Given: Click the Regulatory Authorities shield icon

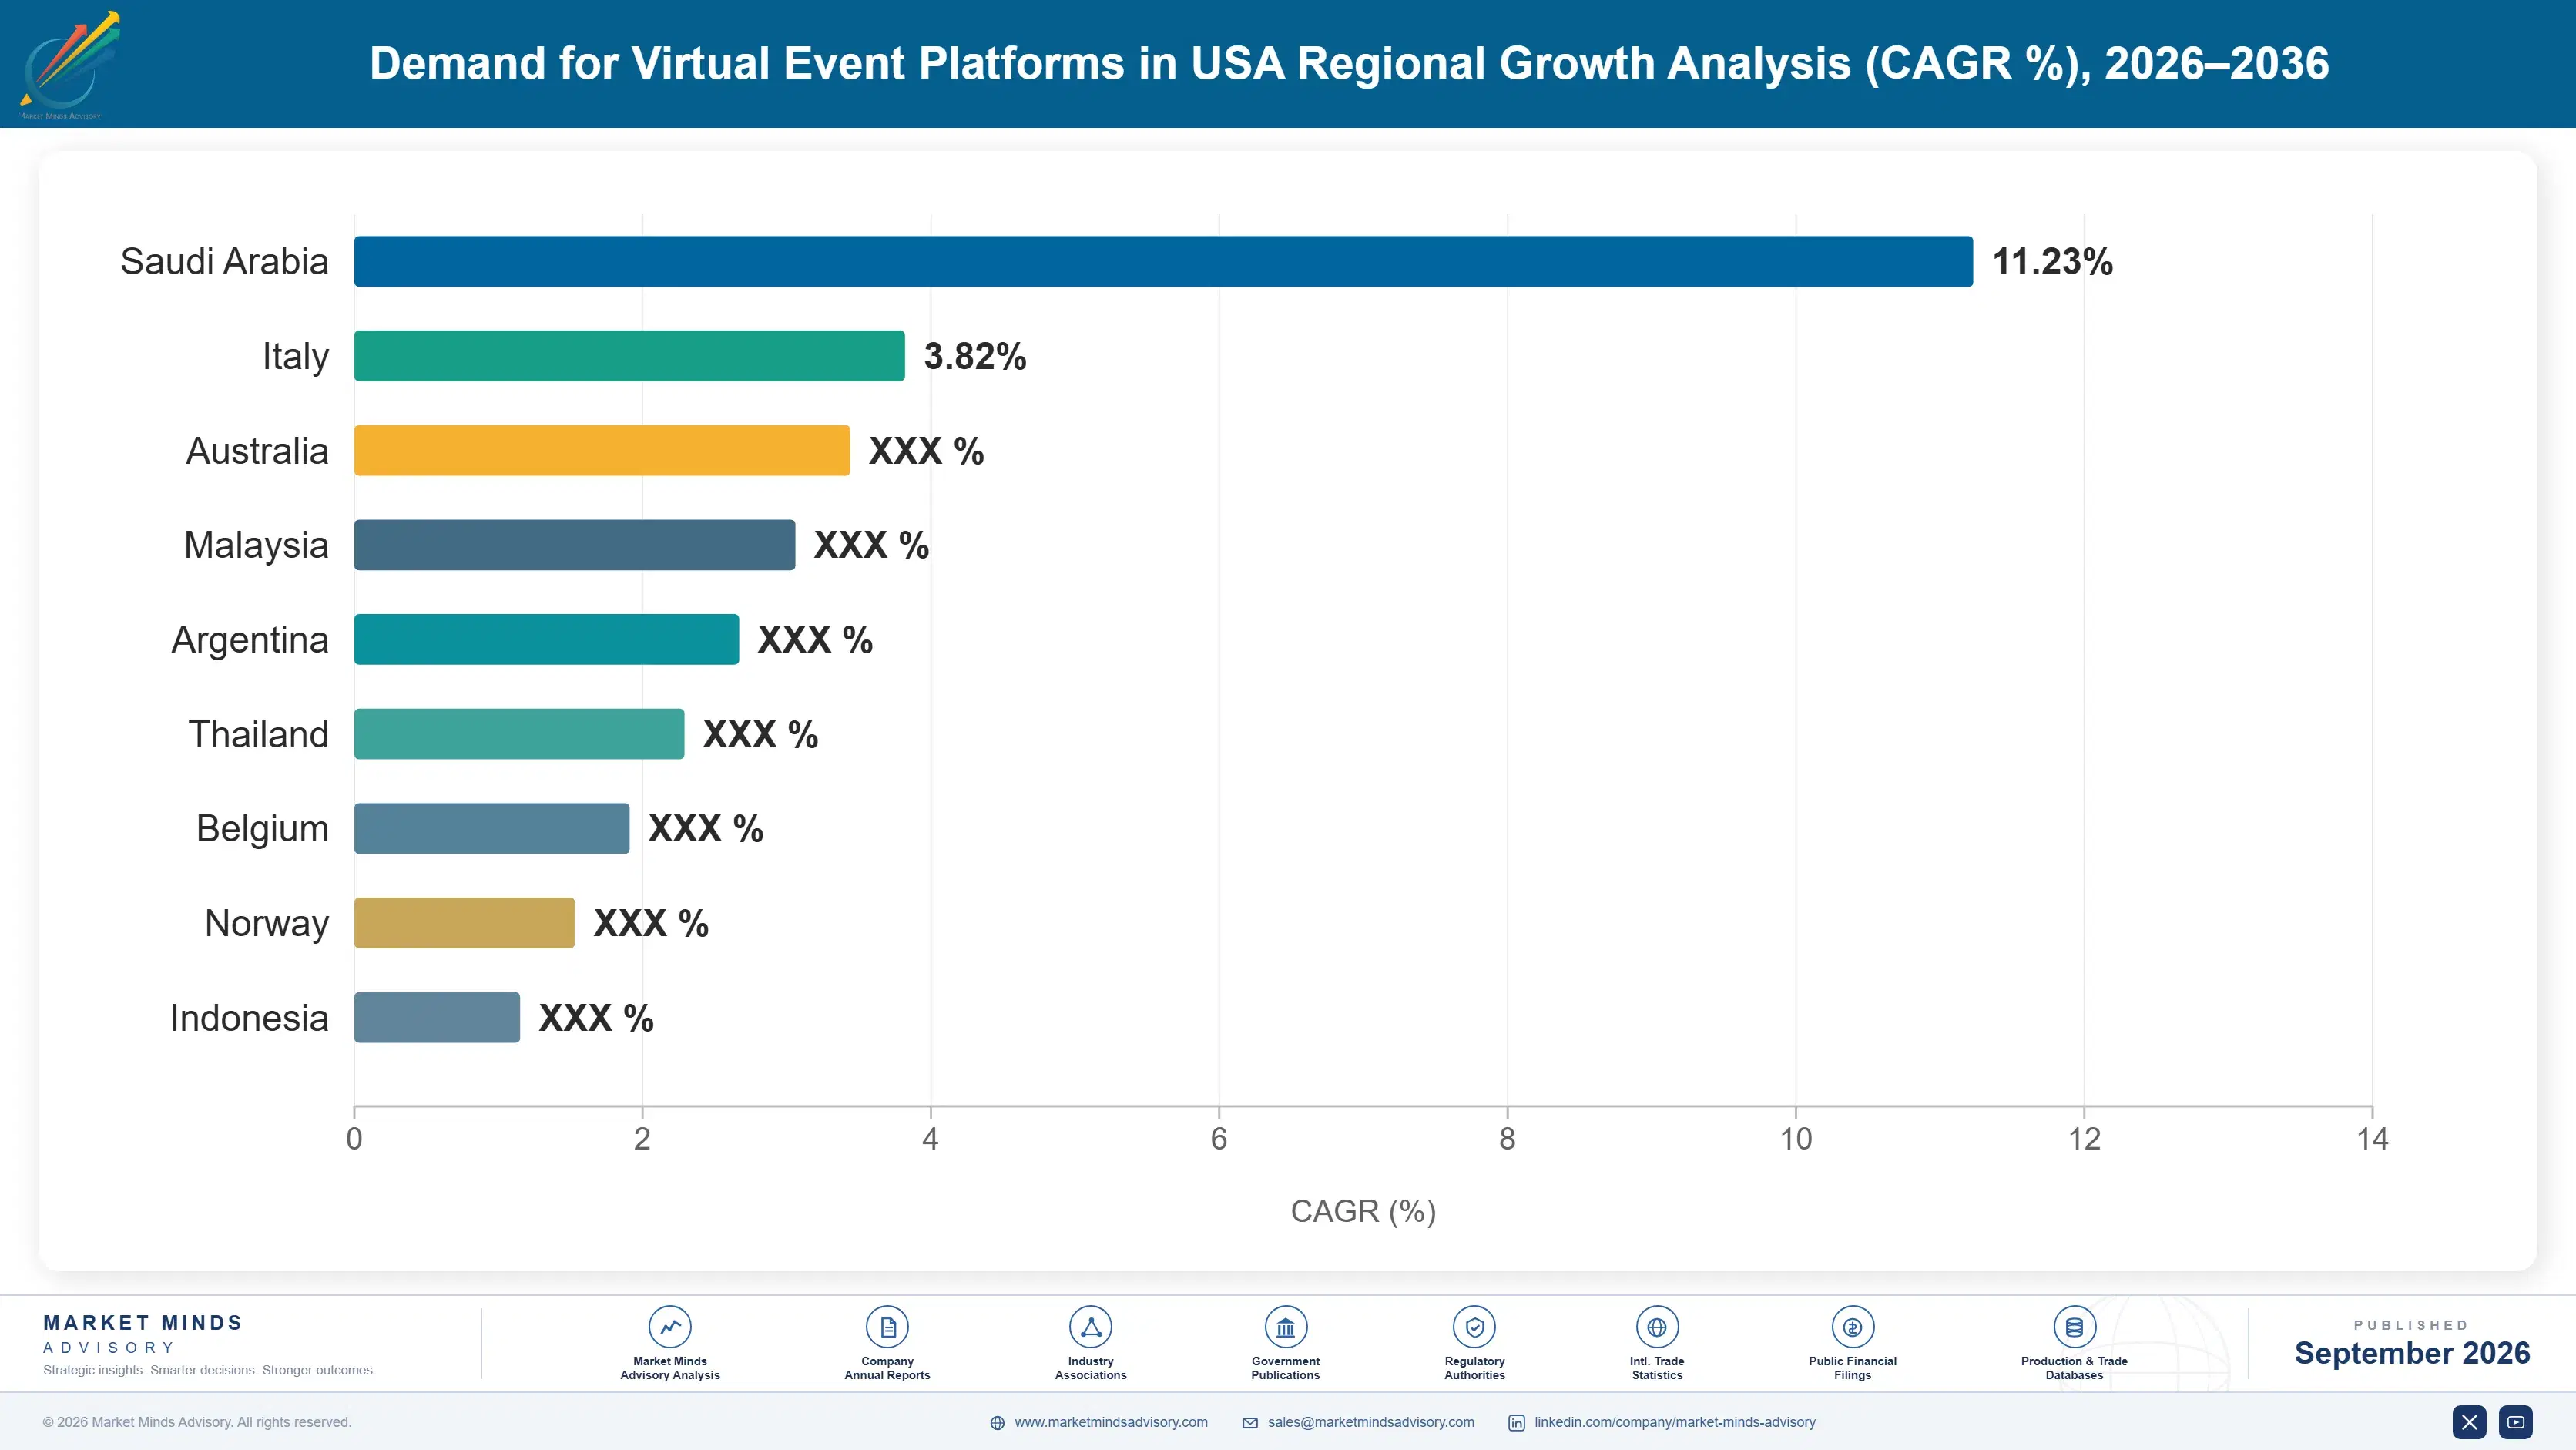Looking at the screenshot, I should click(x=1475, y=1327).
